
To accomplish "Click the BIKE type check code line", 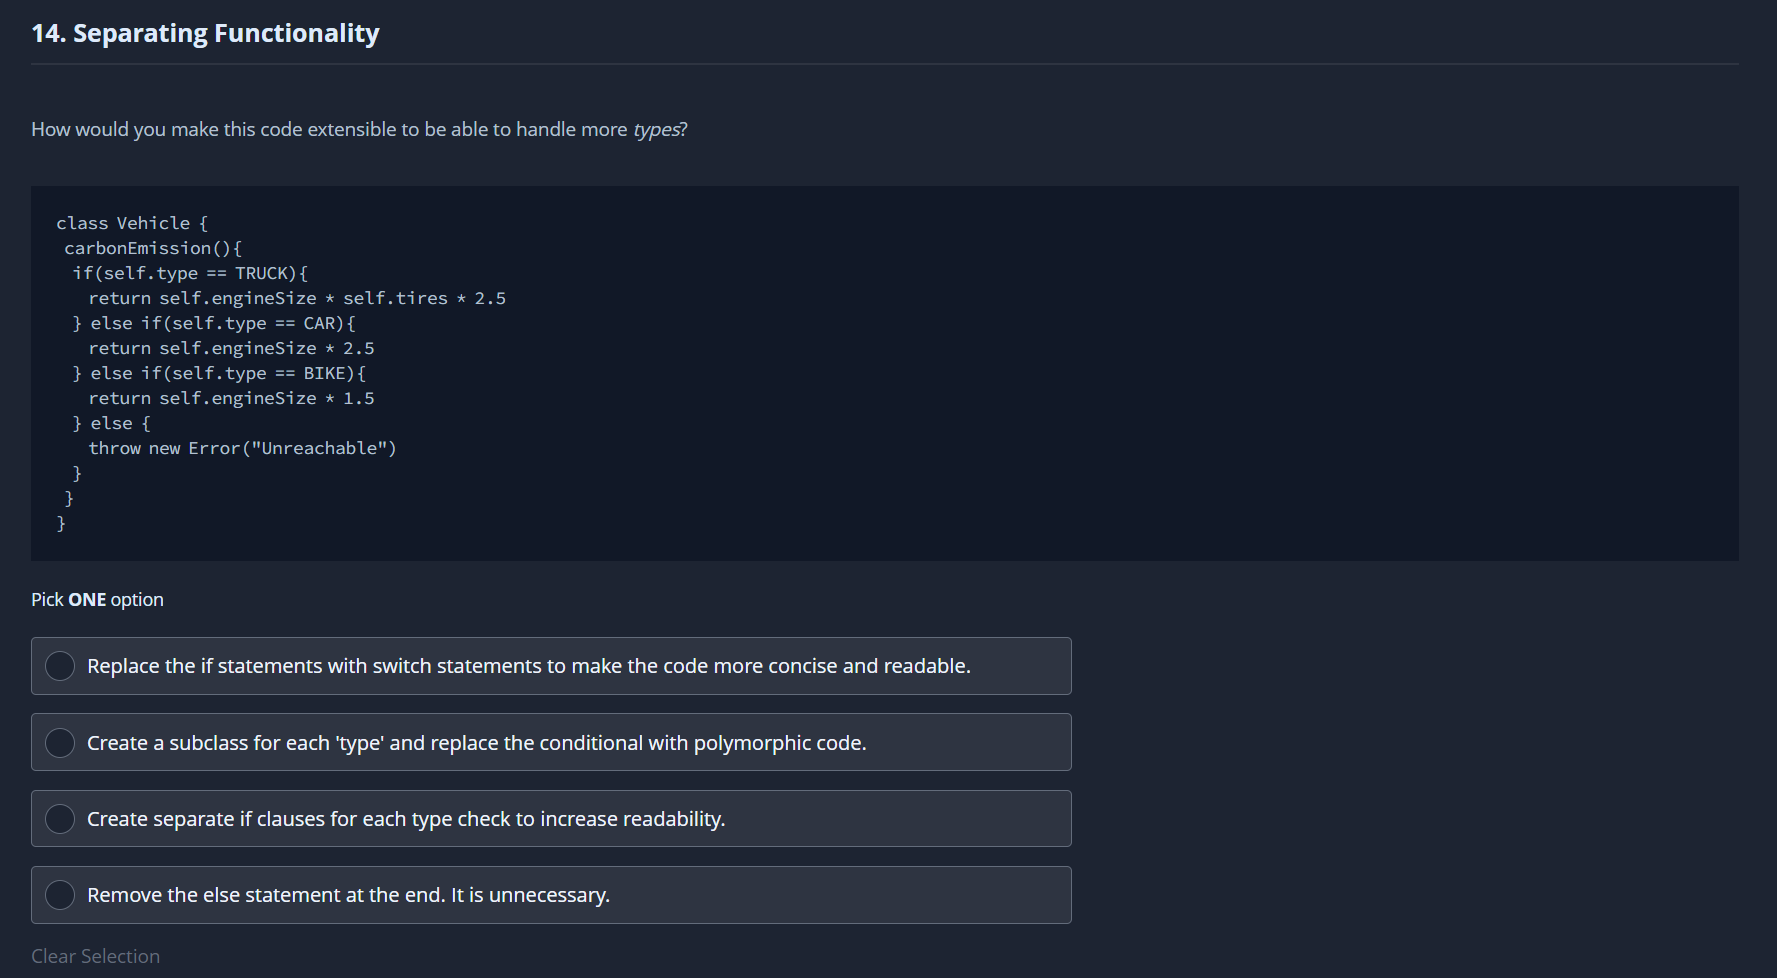I will (219, 373).
